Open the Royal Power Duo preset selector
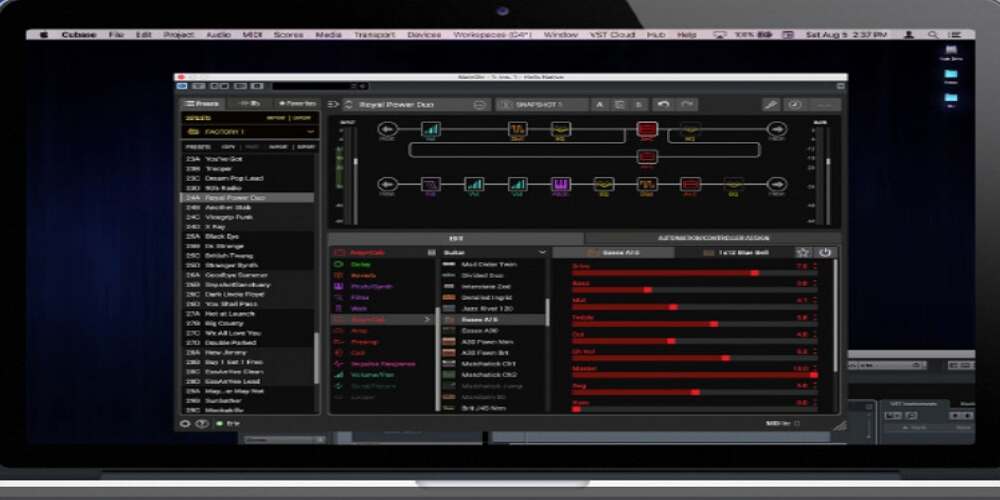This screenshot has width=1000, height=500. pos(415,105)
